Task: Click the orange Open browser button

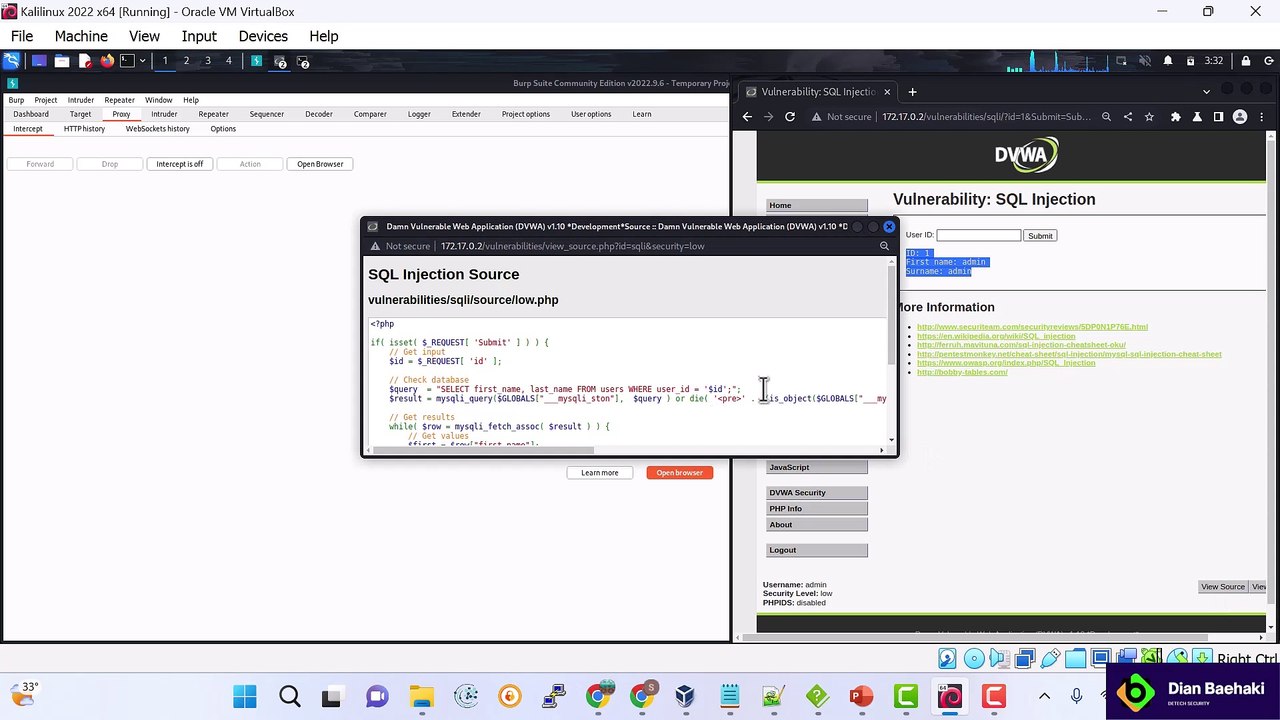Action: pos(680,472)
